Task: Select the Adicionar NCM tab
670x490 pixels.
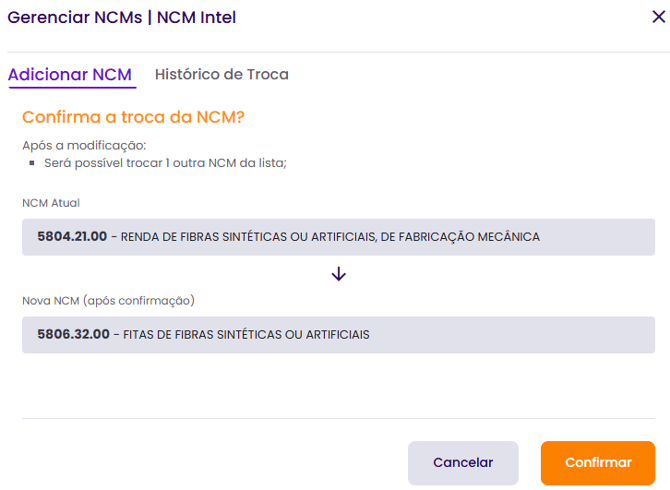Action: (x=70, y=74)
